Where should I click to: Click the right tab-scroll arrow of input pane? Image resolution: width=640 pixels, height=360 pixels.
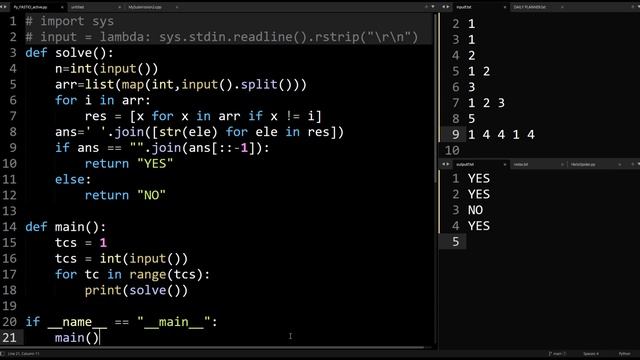click(x=448, y=7)
